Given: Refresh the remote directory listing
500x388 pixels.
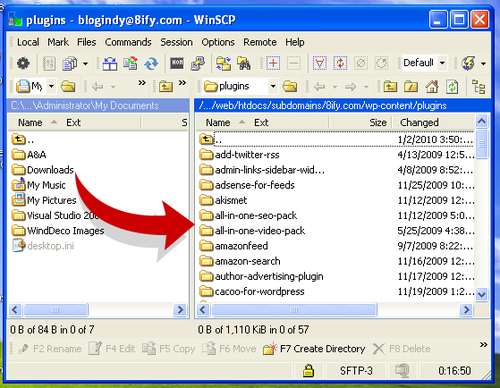Looking at the screenshot, I should point(452,87).
